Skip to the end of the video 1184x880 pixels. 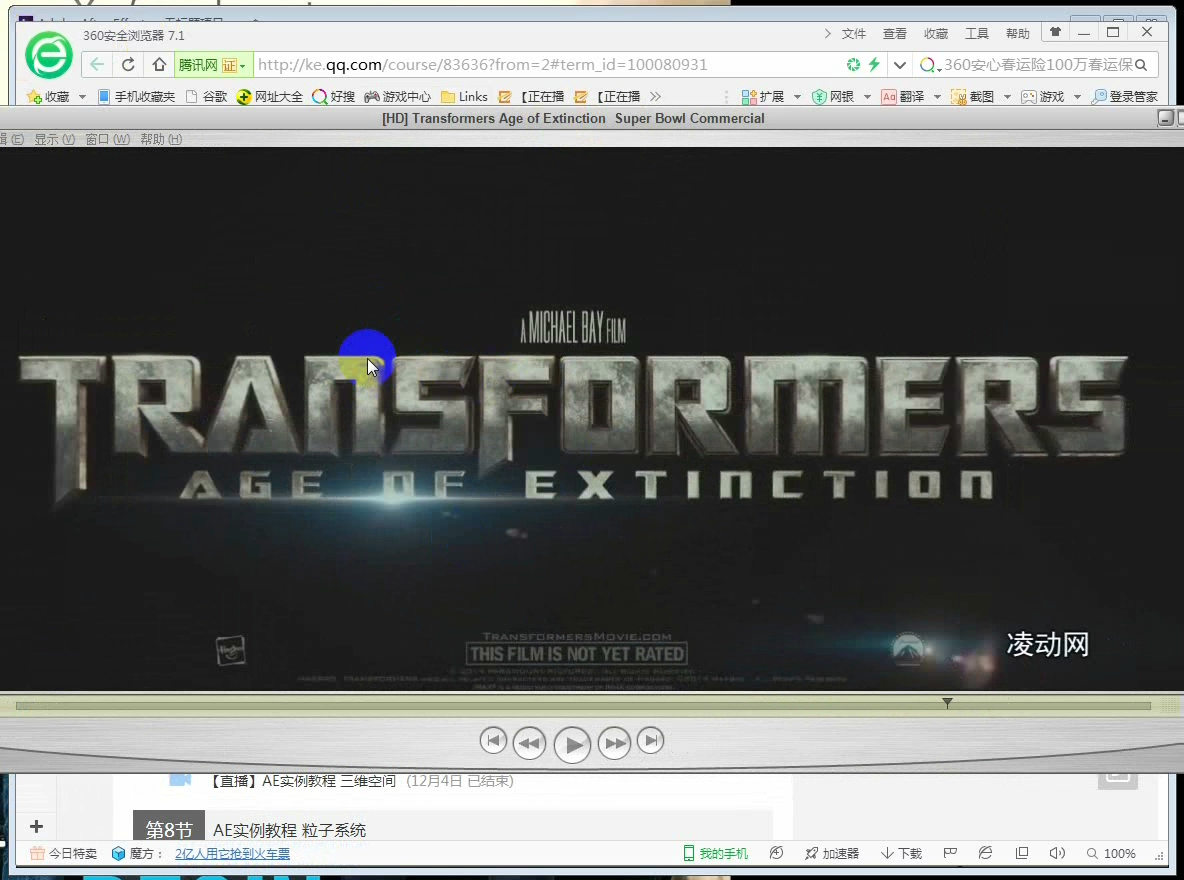click(651, 741)
